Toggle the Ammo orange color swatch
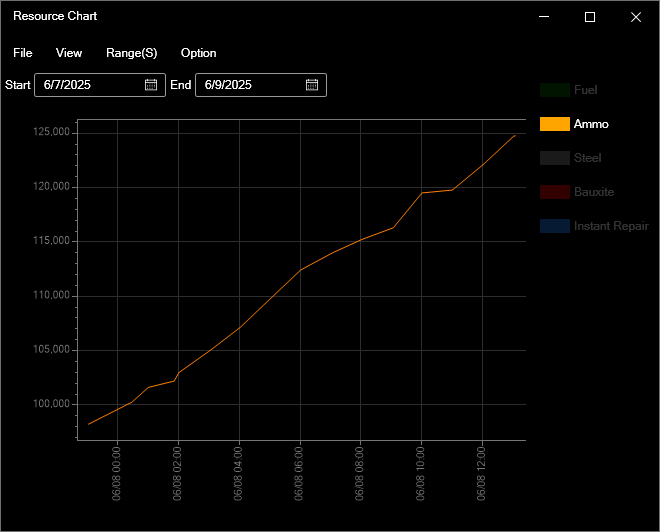 [555, 124]
